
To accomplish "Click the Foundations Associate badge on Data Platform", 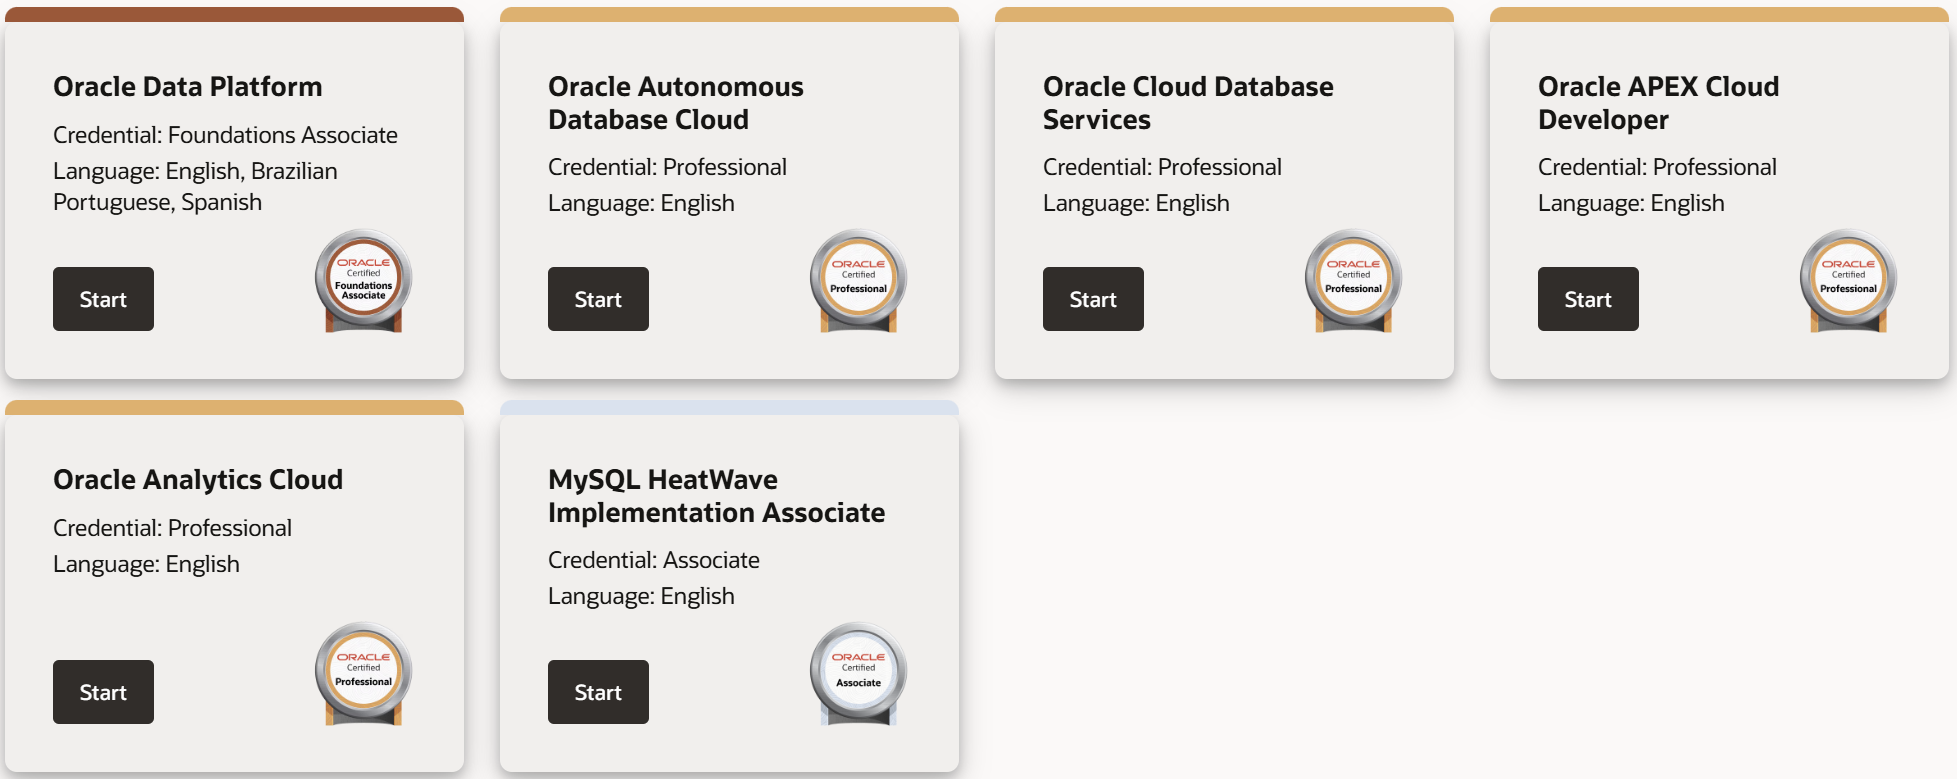I will 364,281.
